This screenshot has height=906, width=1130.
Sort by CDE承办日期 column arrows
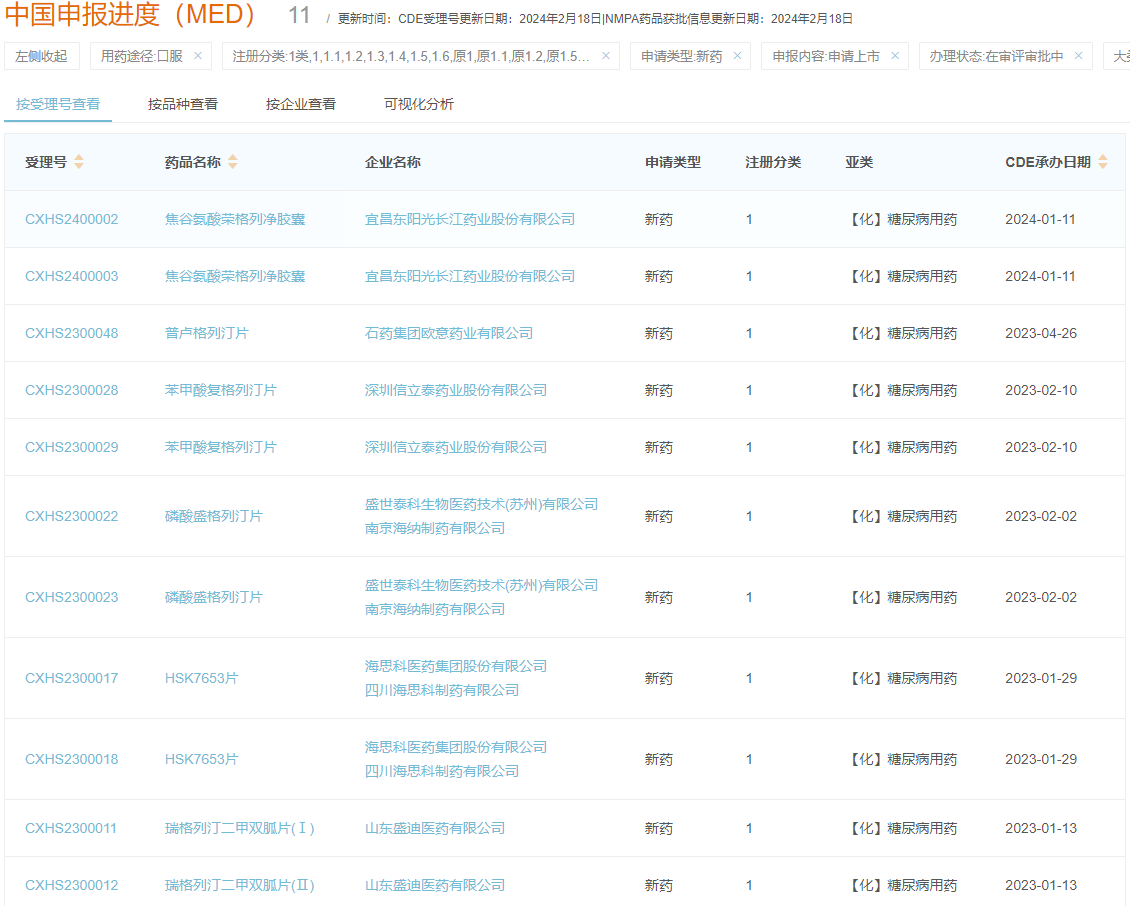pyautogui.click(x=1103, y=162)
